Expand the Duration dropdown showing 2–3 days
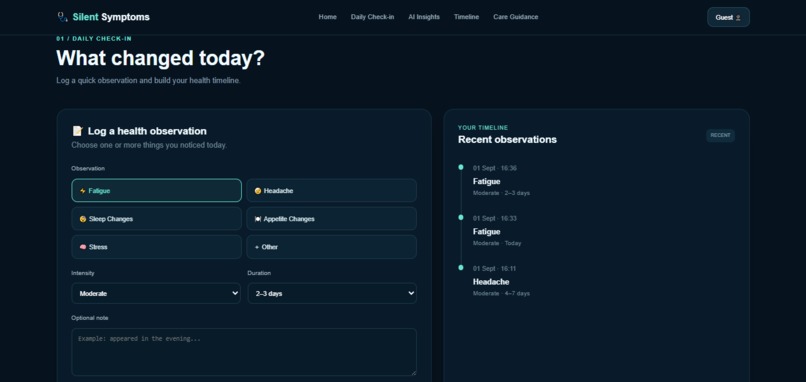The image size is (806, 382). (x=332, y=293)
